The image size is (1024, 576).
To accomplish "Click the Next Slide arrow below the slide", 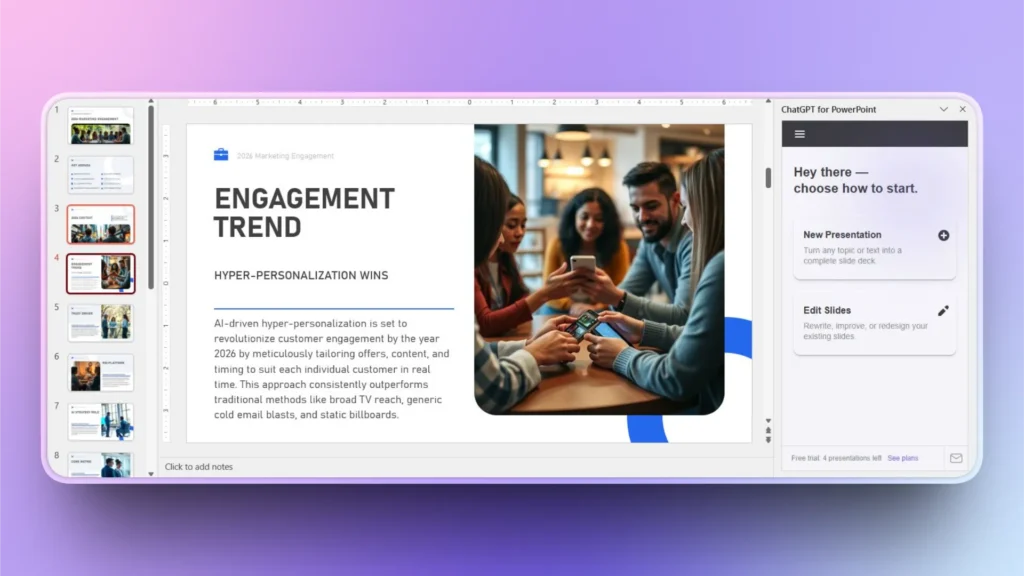I will coord(768,438).
